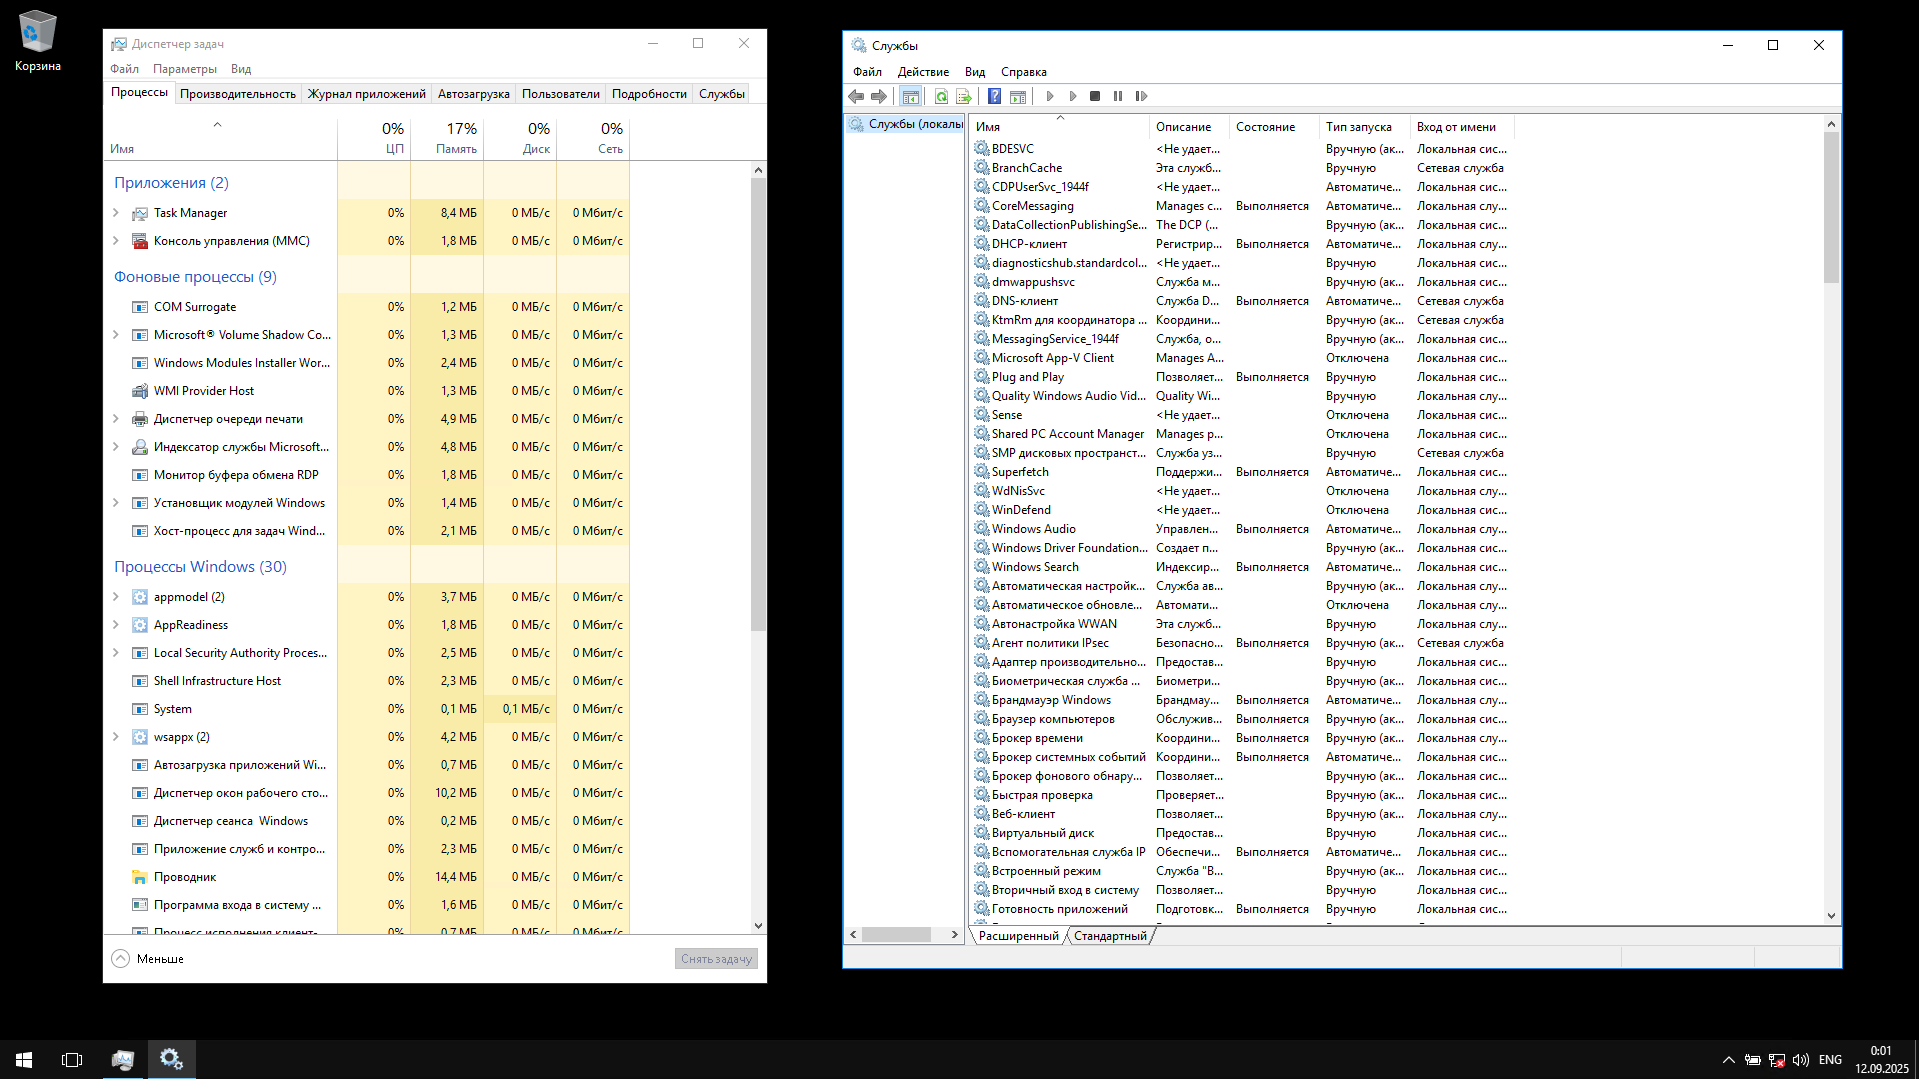Click the Export list icon in Services
The height and width of the screenshot is (1079, 1919).
pyautogui.click(x=964, y=96)
